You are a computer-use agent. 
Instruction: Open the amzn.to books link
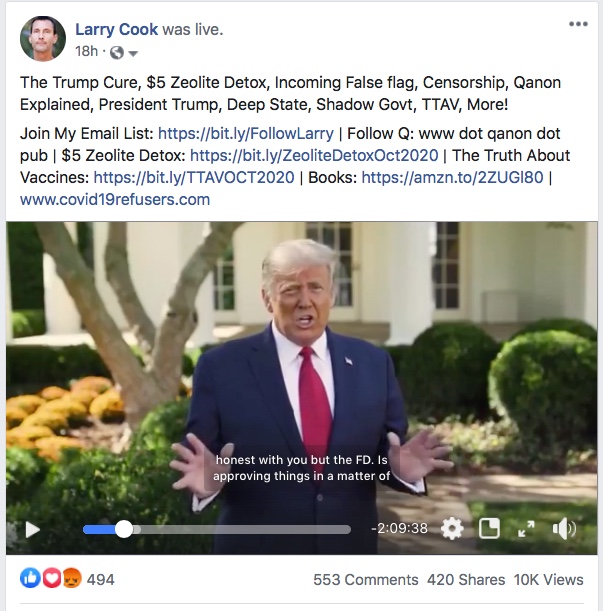point(452,178)
